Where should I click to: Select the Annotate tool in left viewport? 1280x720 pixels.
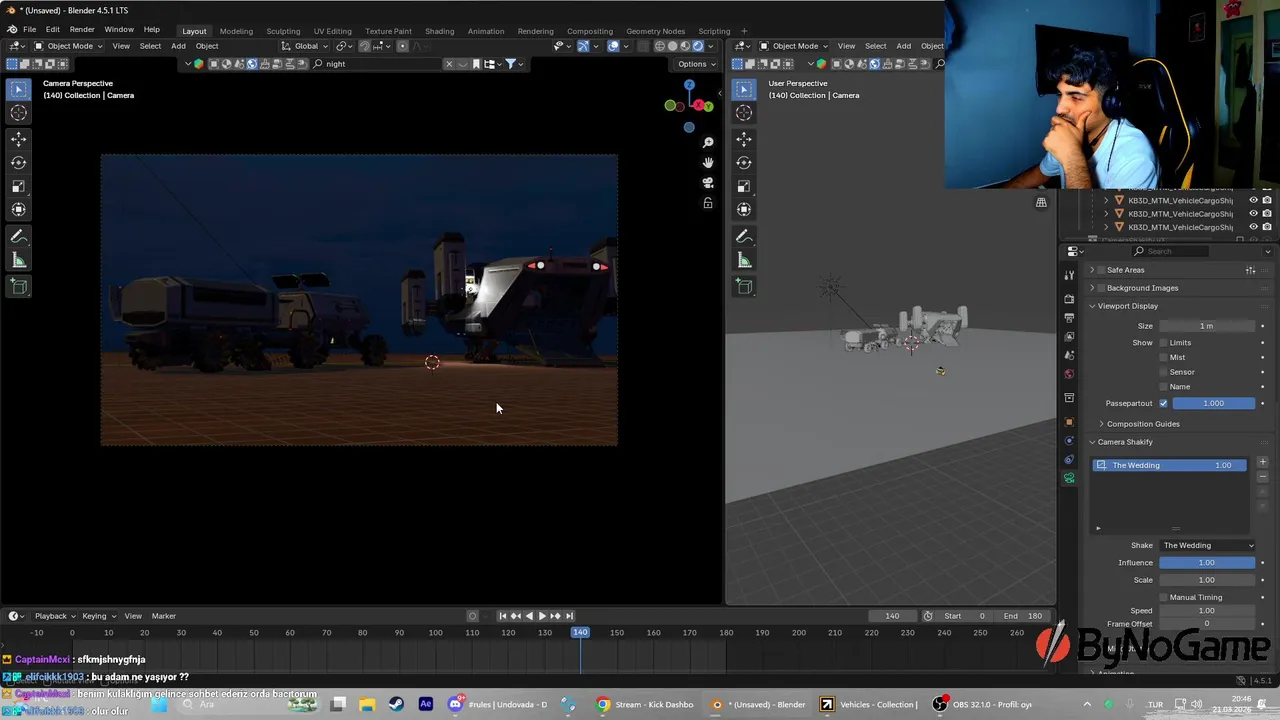tap(18, 237)
